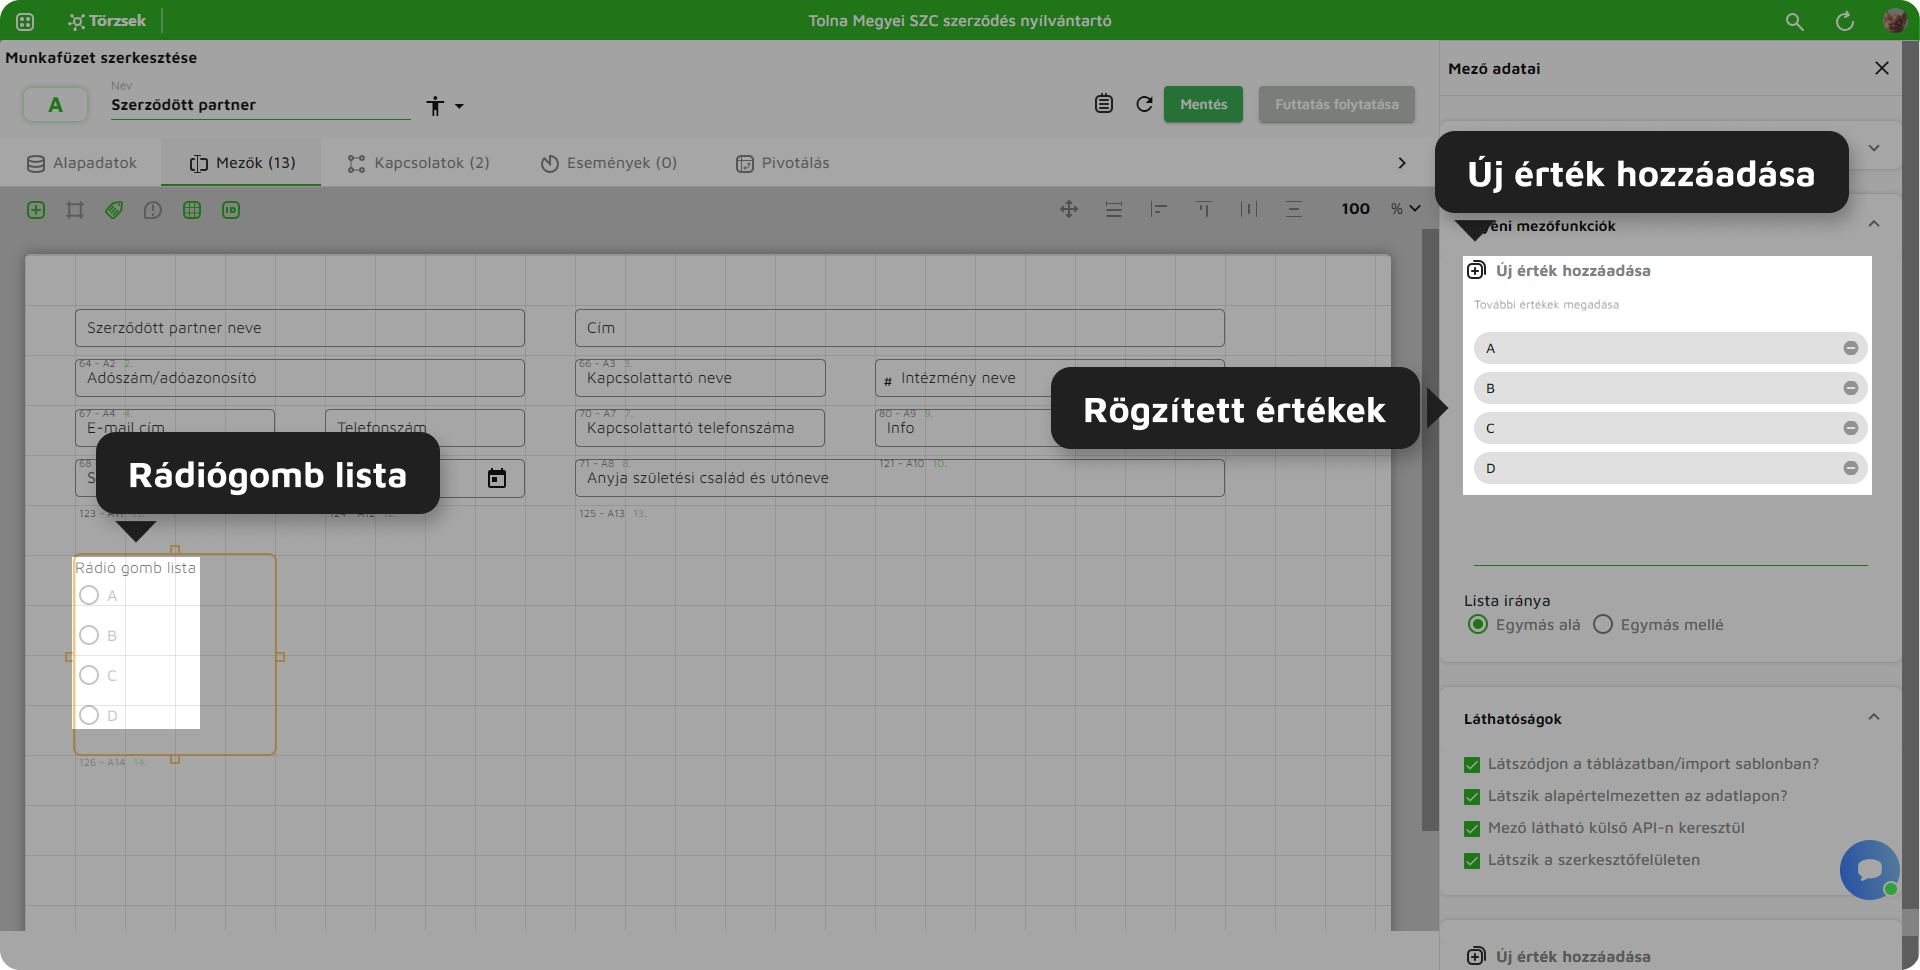Click the align top edges icon
Image resolution: width=1920 pixels, height=970 pixels.
(1204, 209)
